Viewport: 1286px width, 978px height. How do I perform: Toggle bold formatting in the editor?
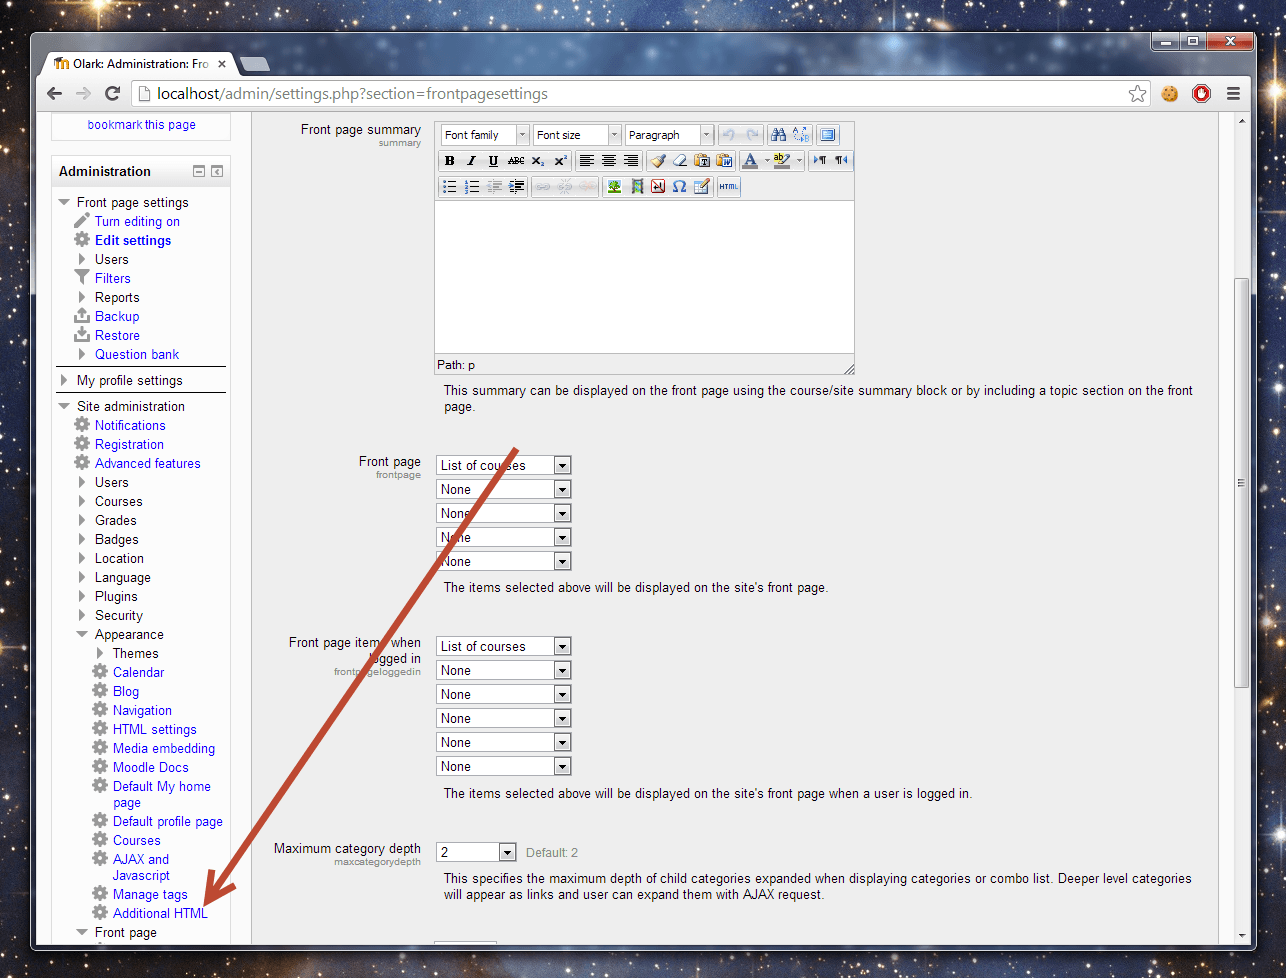(450, 161)
